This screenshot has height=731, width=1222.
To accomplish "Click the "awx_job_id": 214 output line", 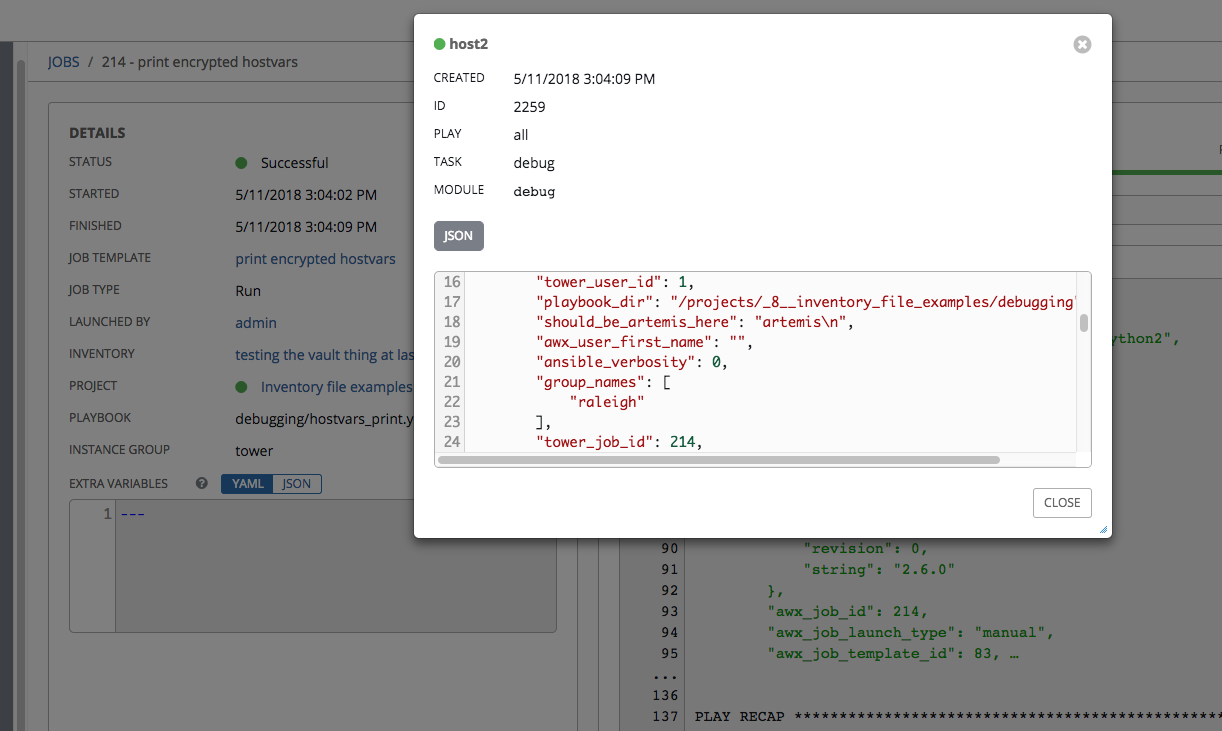I will pyautogui.click(x=847, y=612).
